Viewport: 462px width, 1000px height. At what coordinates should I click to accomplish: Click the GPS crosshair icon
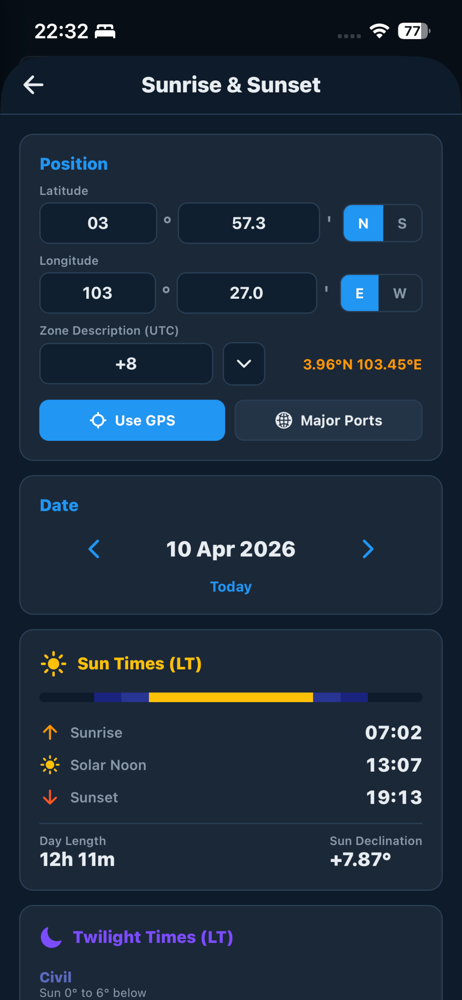click(98, 420)
